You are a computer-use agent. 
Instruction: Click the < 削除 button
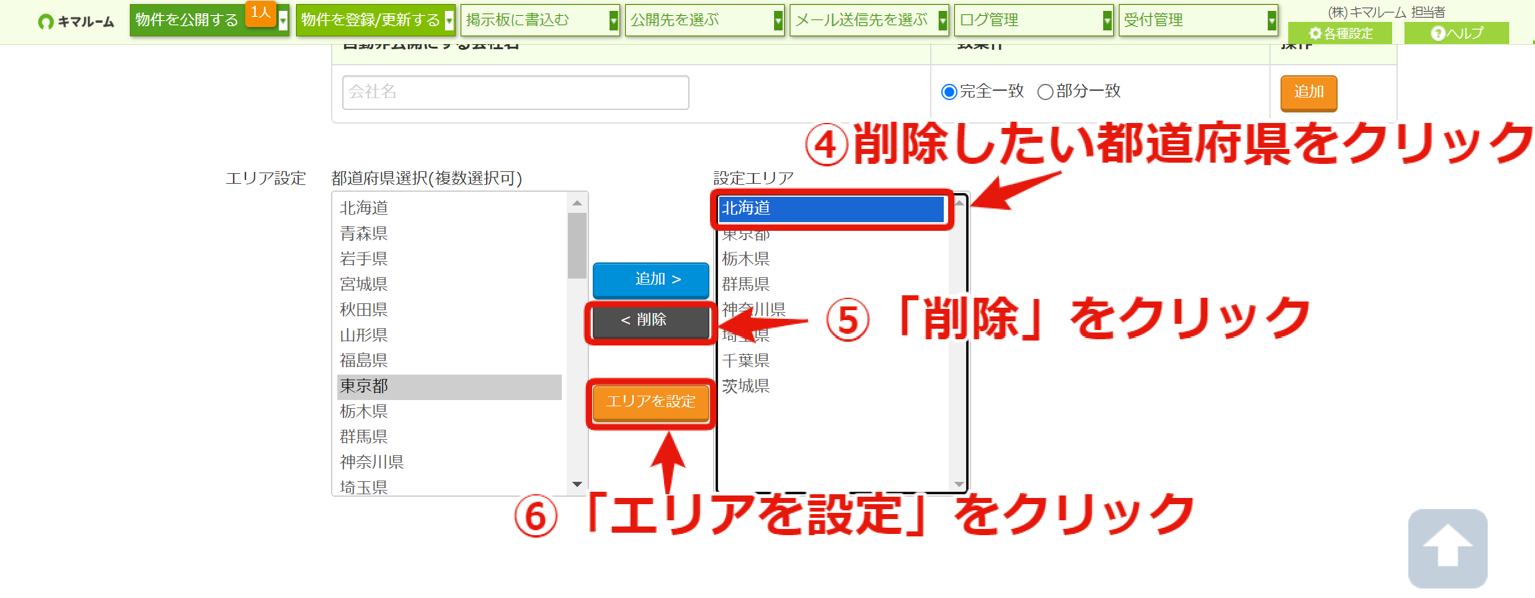click(x=651, y=321)
